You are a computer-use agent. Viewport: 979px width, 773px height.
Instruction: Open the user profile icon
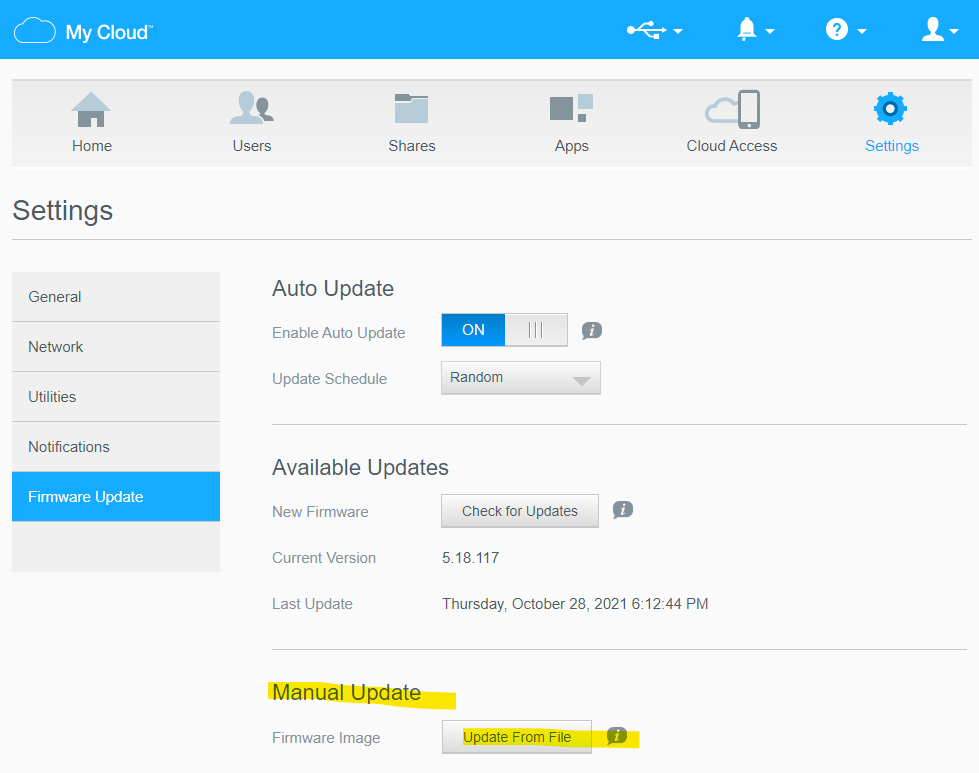(933, 29)
